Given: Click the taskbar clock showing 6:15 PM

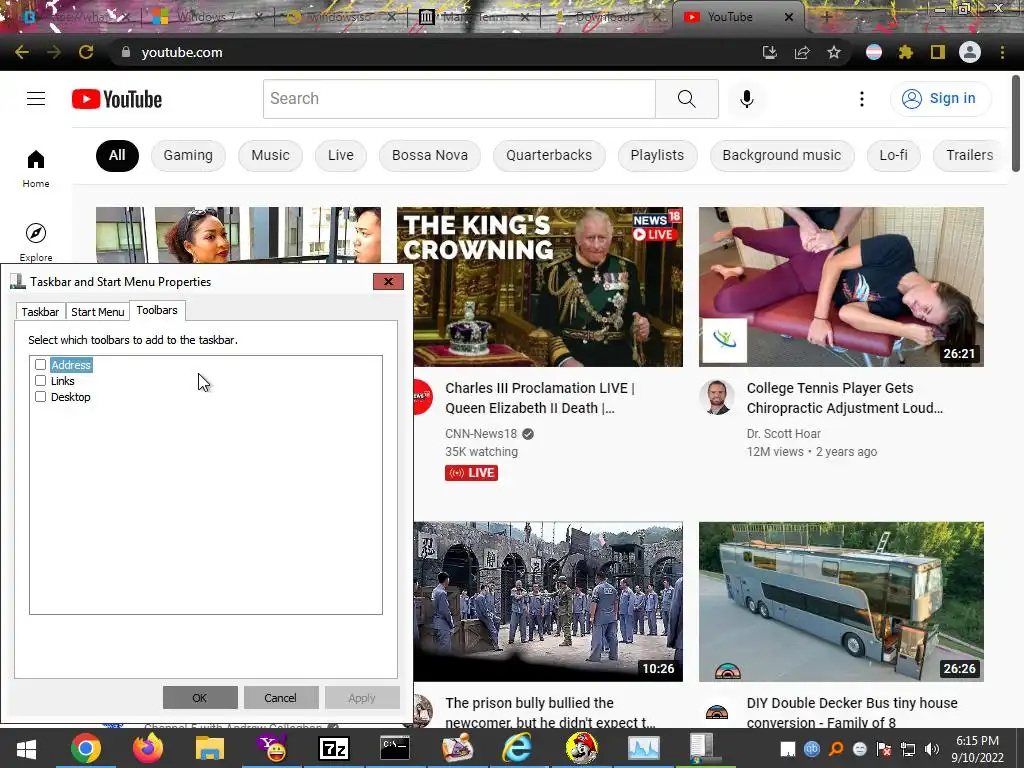Looking at the screenshot, I should 978,749.
